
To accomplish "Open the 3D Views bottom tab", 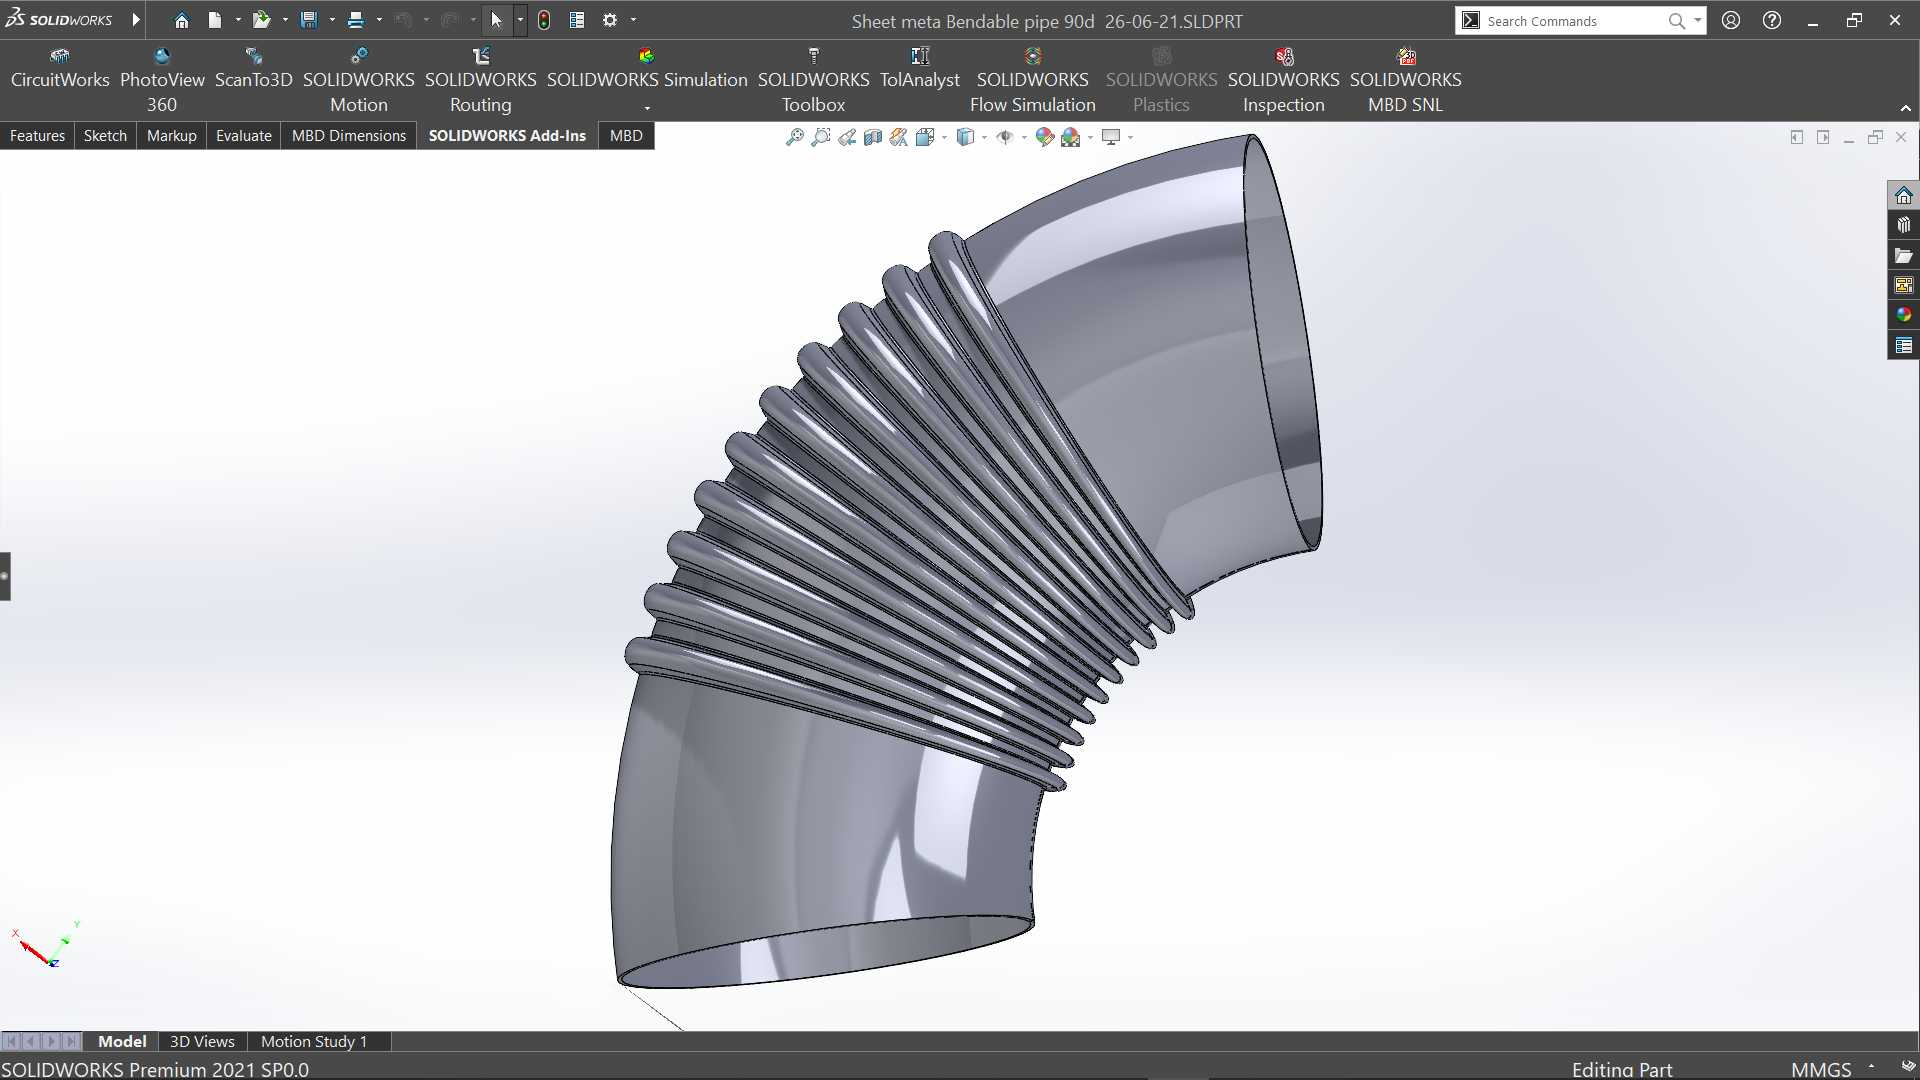I will (x=202, y=1041).
